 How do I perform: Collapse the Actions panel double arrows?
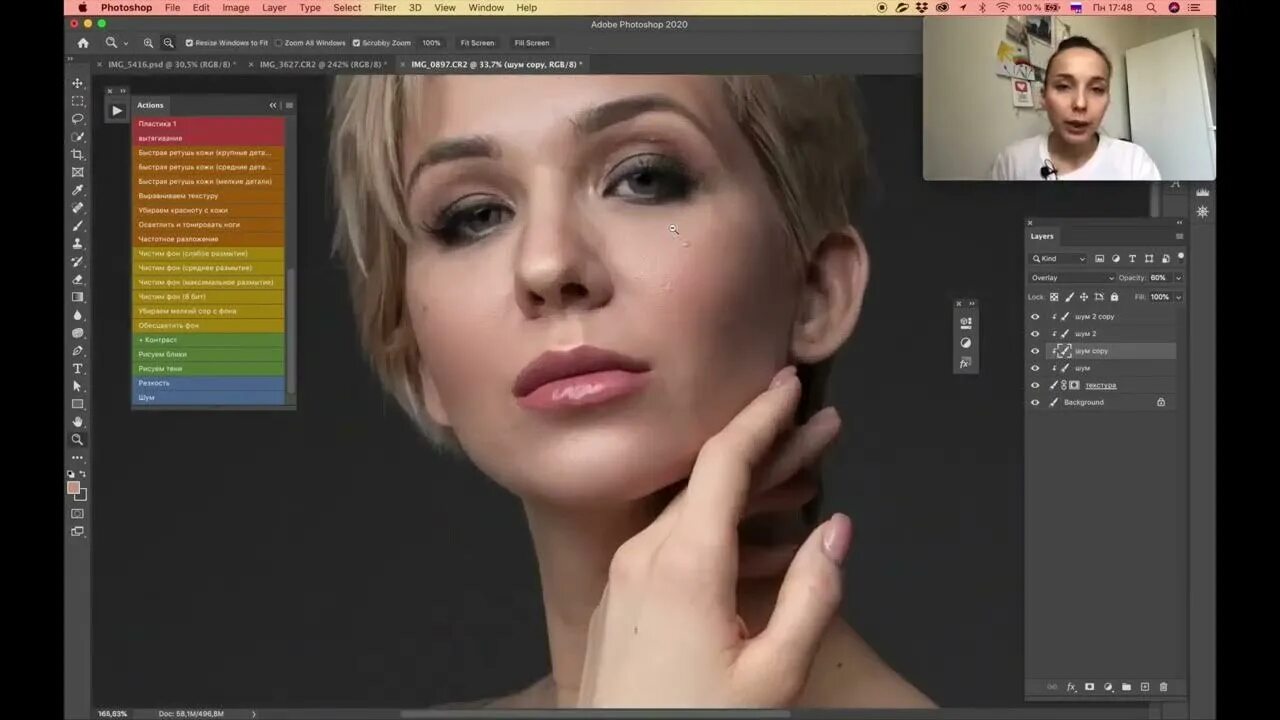pos(273,105)
